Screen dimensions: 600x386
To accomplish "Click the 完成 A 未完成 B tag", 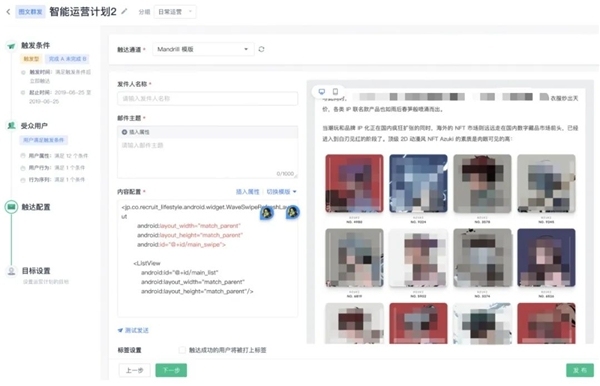I will point(67,59).
